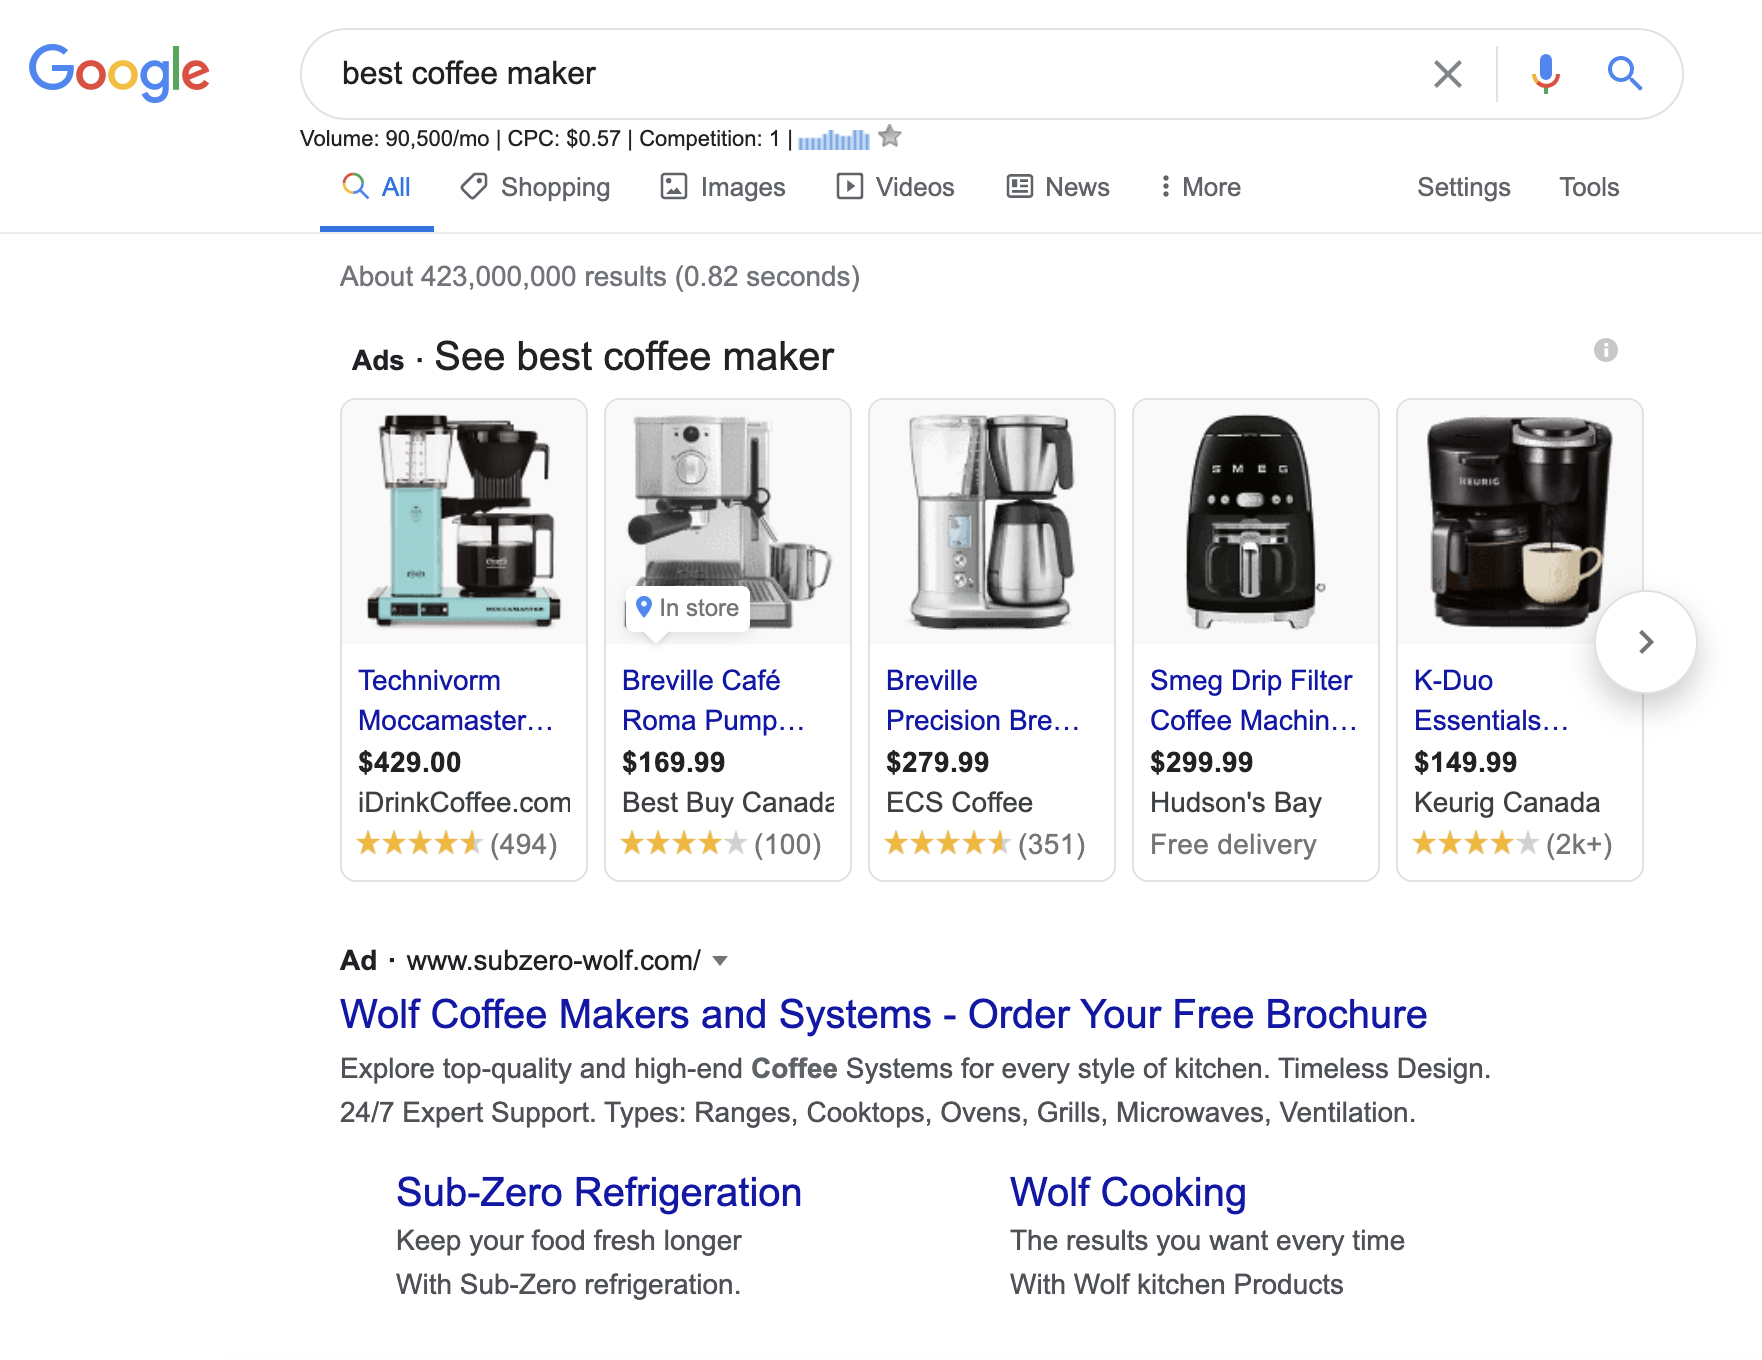Open the Settings menu

[1463, 187]
